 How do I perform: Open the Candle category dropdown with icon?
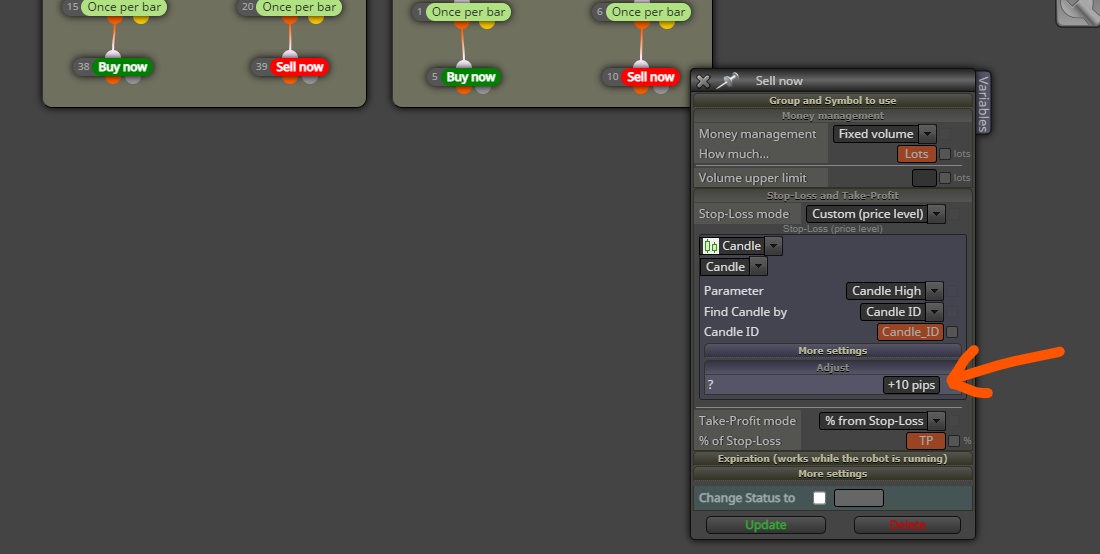742,246
